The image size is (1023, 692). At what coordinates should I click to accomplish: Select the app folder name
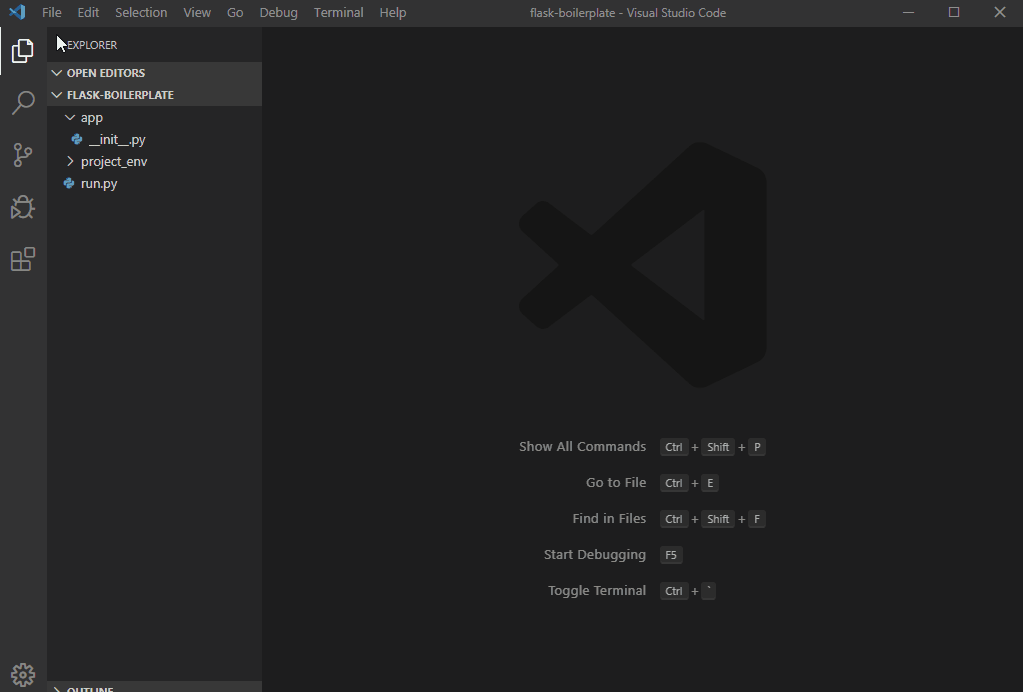click(92, 118)
